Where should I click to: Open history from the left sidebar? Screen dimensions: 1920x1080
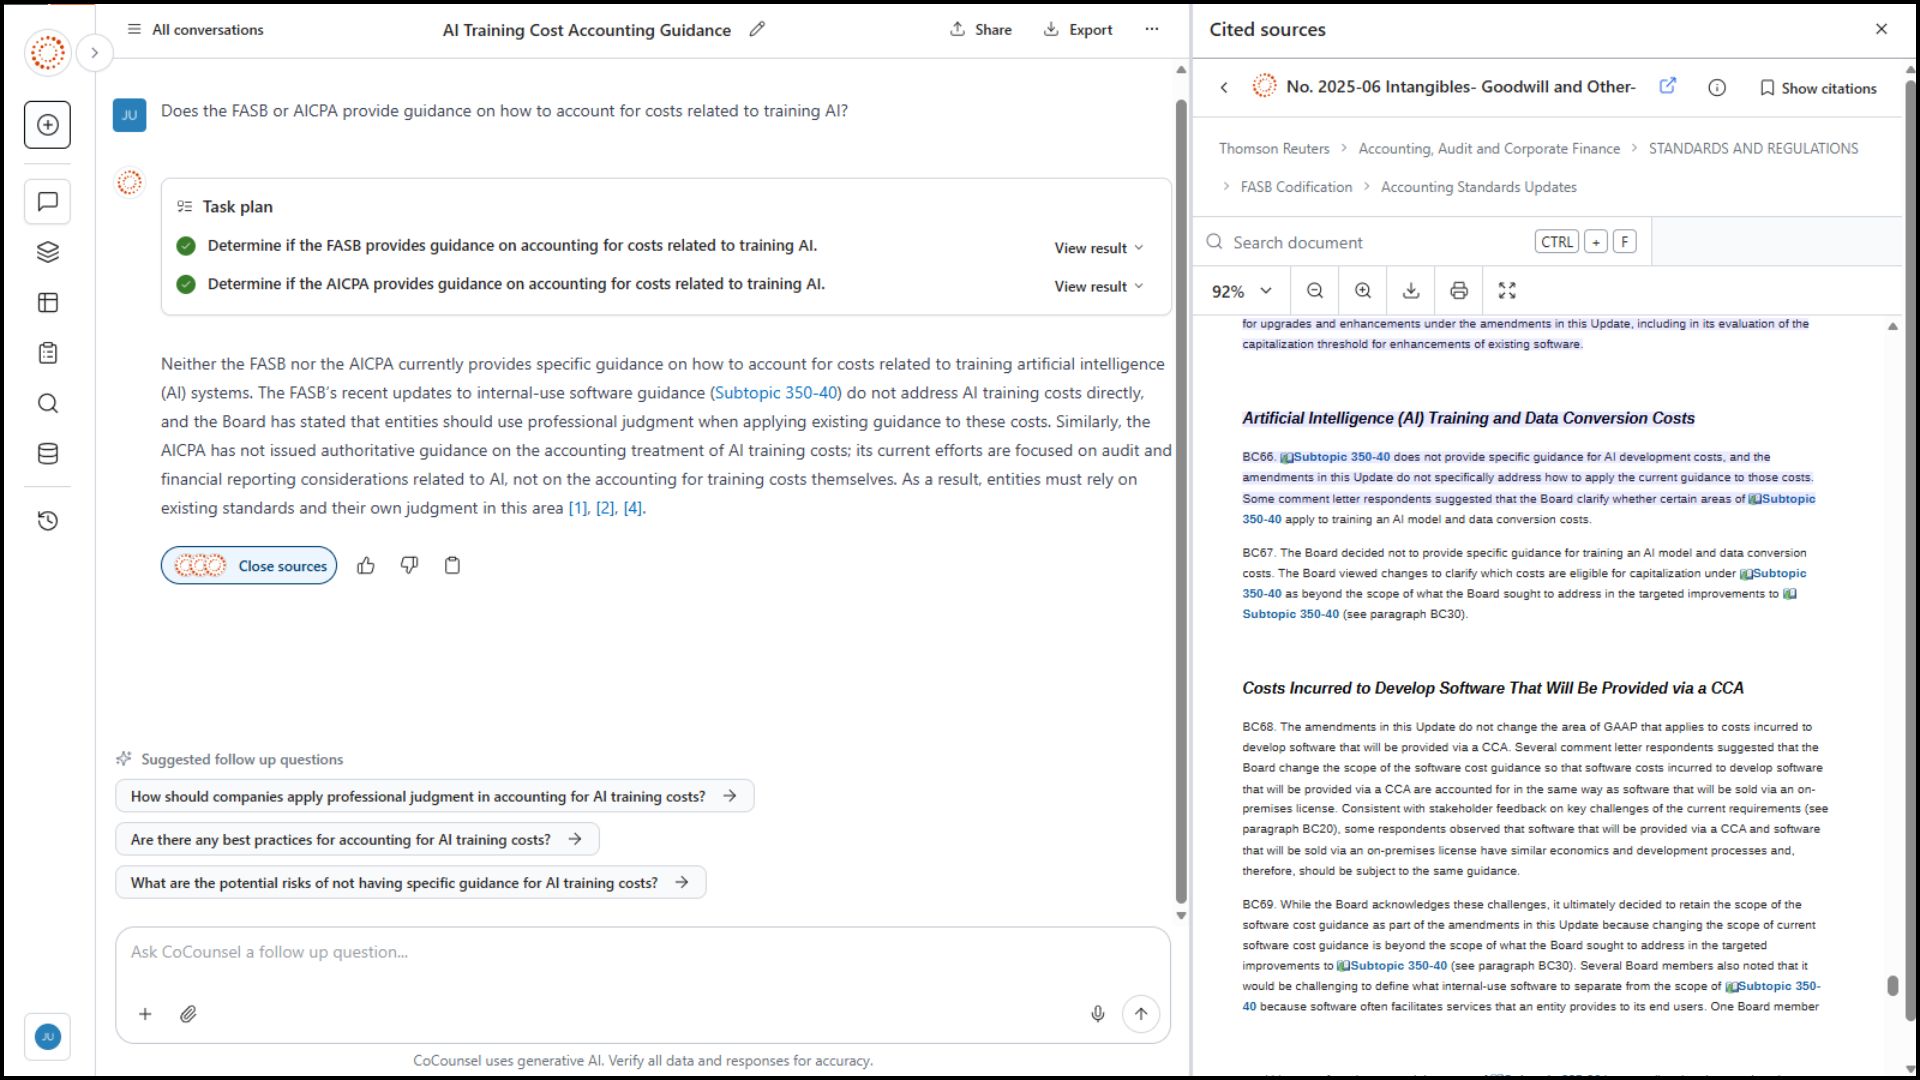point(47,521)
